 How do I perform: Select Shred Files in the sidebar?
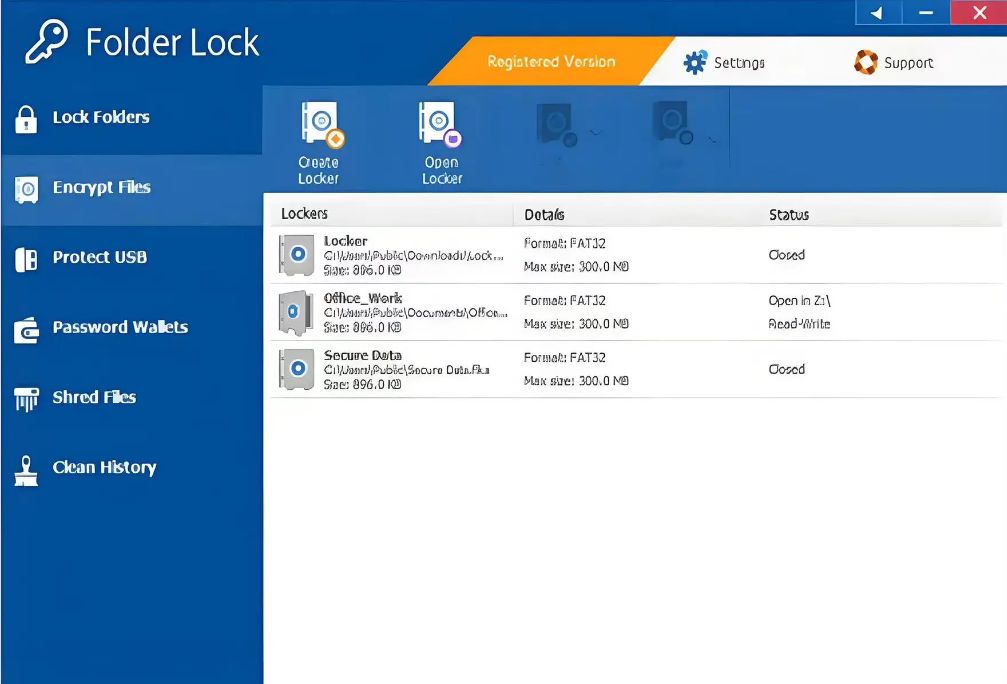[x=131, y=398]
